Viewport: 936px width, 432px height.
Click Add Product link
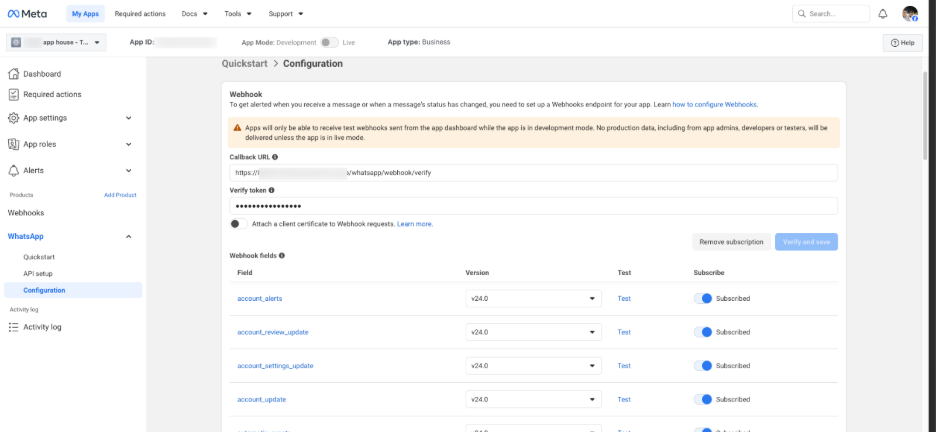[x=120, y=195]
